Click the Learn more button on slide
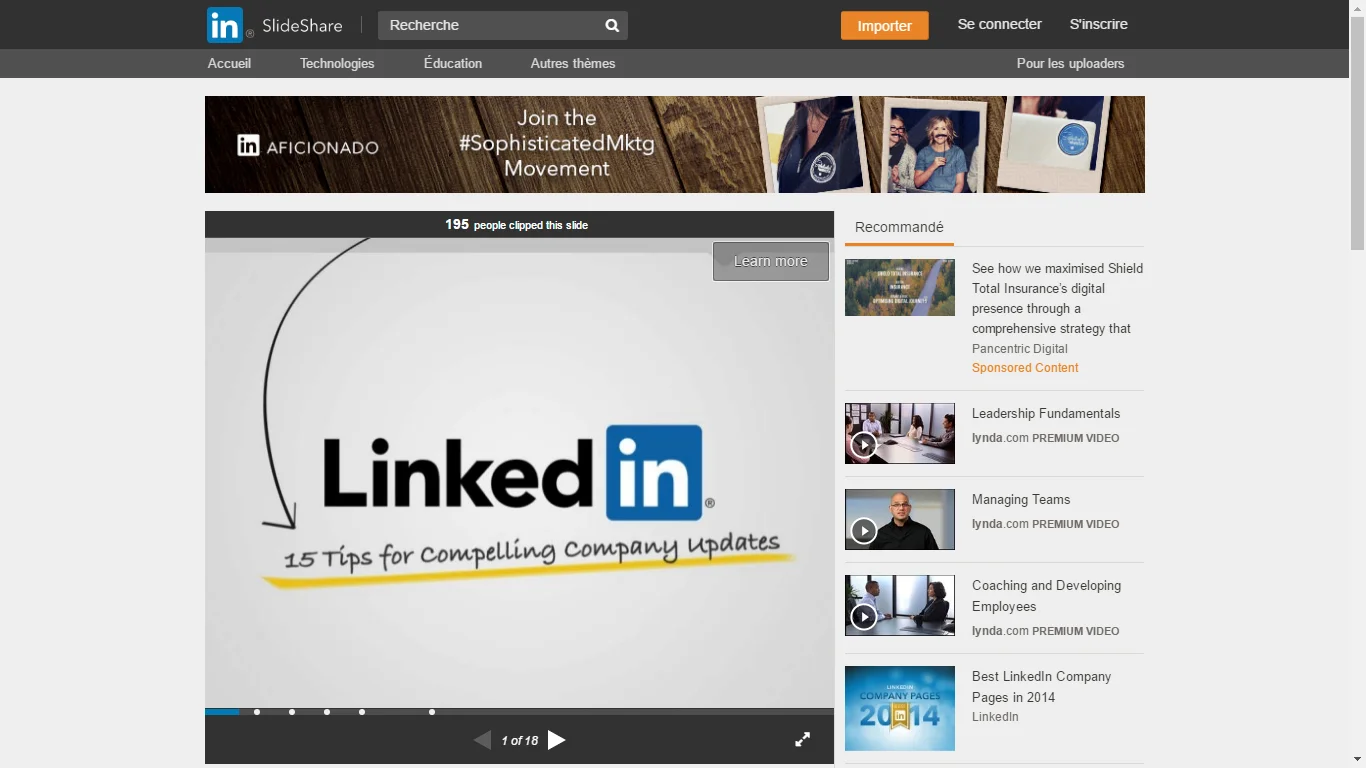Viewport: 1366px width, 768px height. click(771, 261)
